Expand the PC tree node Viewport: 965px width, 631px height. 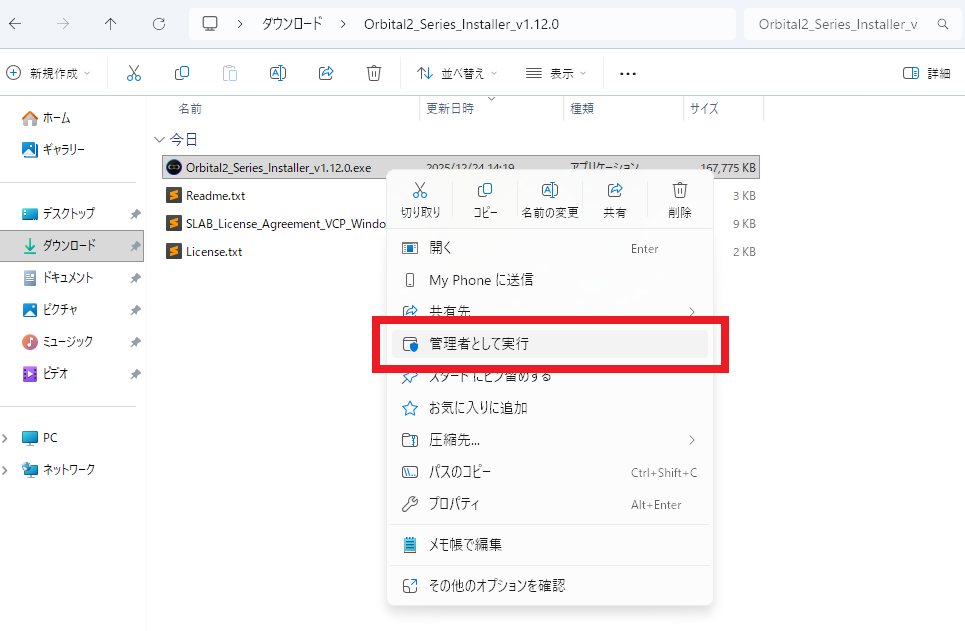[7, 438]
